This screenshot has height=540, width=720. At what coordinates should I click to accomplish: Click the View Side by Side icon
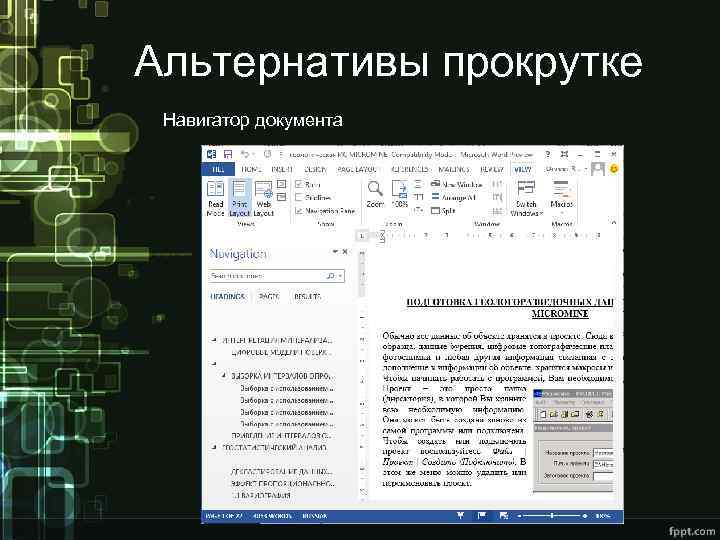tap(497, 184)
